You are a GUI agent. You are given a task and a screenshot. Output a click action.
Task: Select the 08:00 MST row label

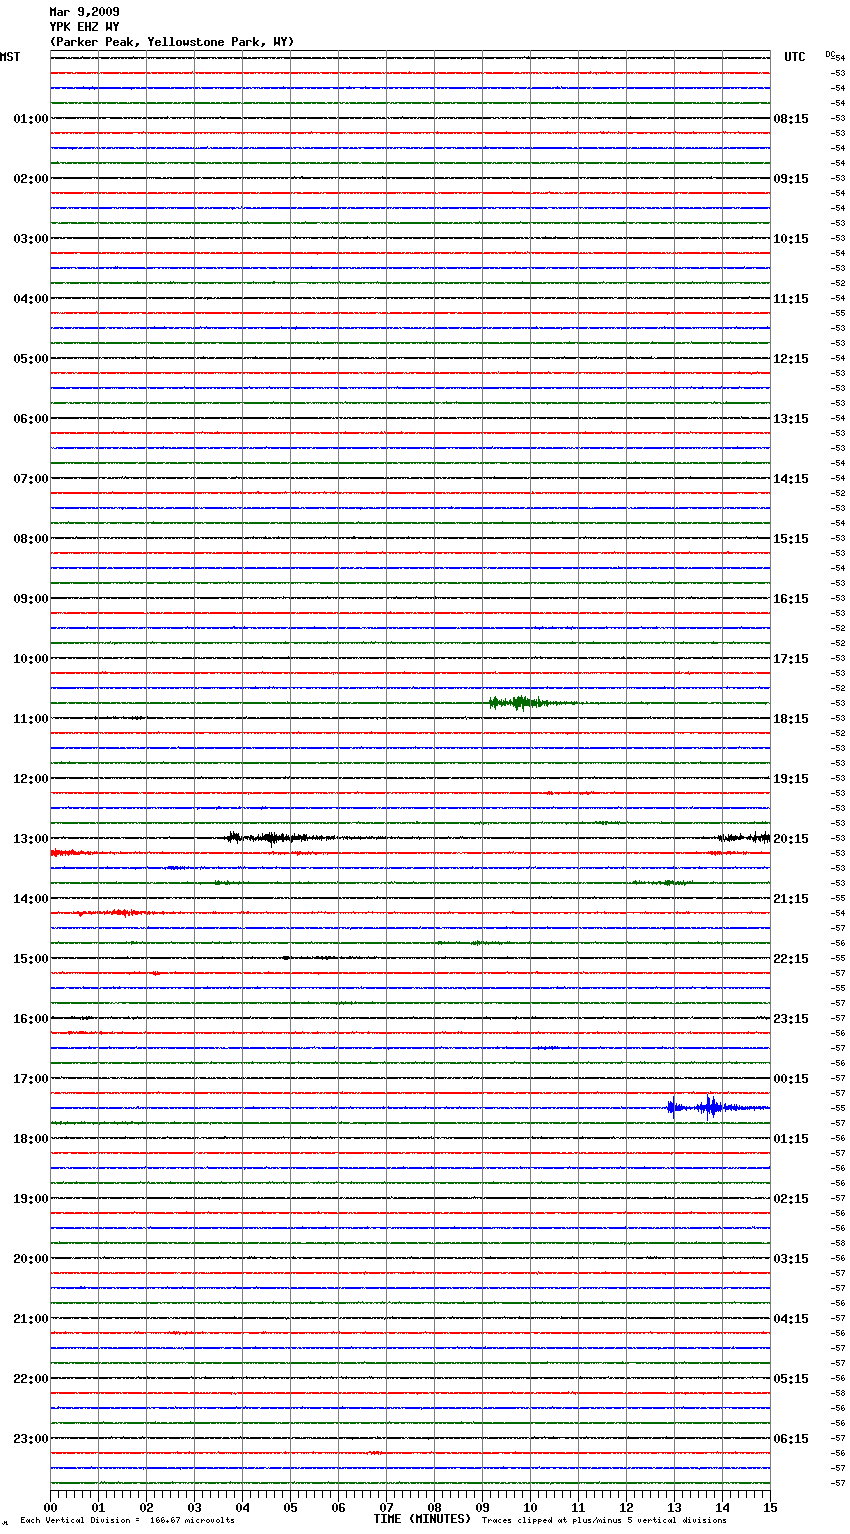pyautogui.click(x=31, y=539)
